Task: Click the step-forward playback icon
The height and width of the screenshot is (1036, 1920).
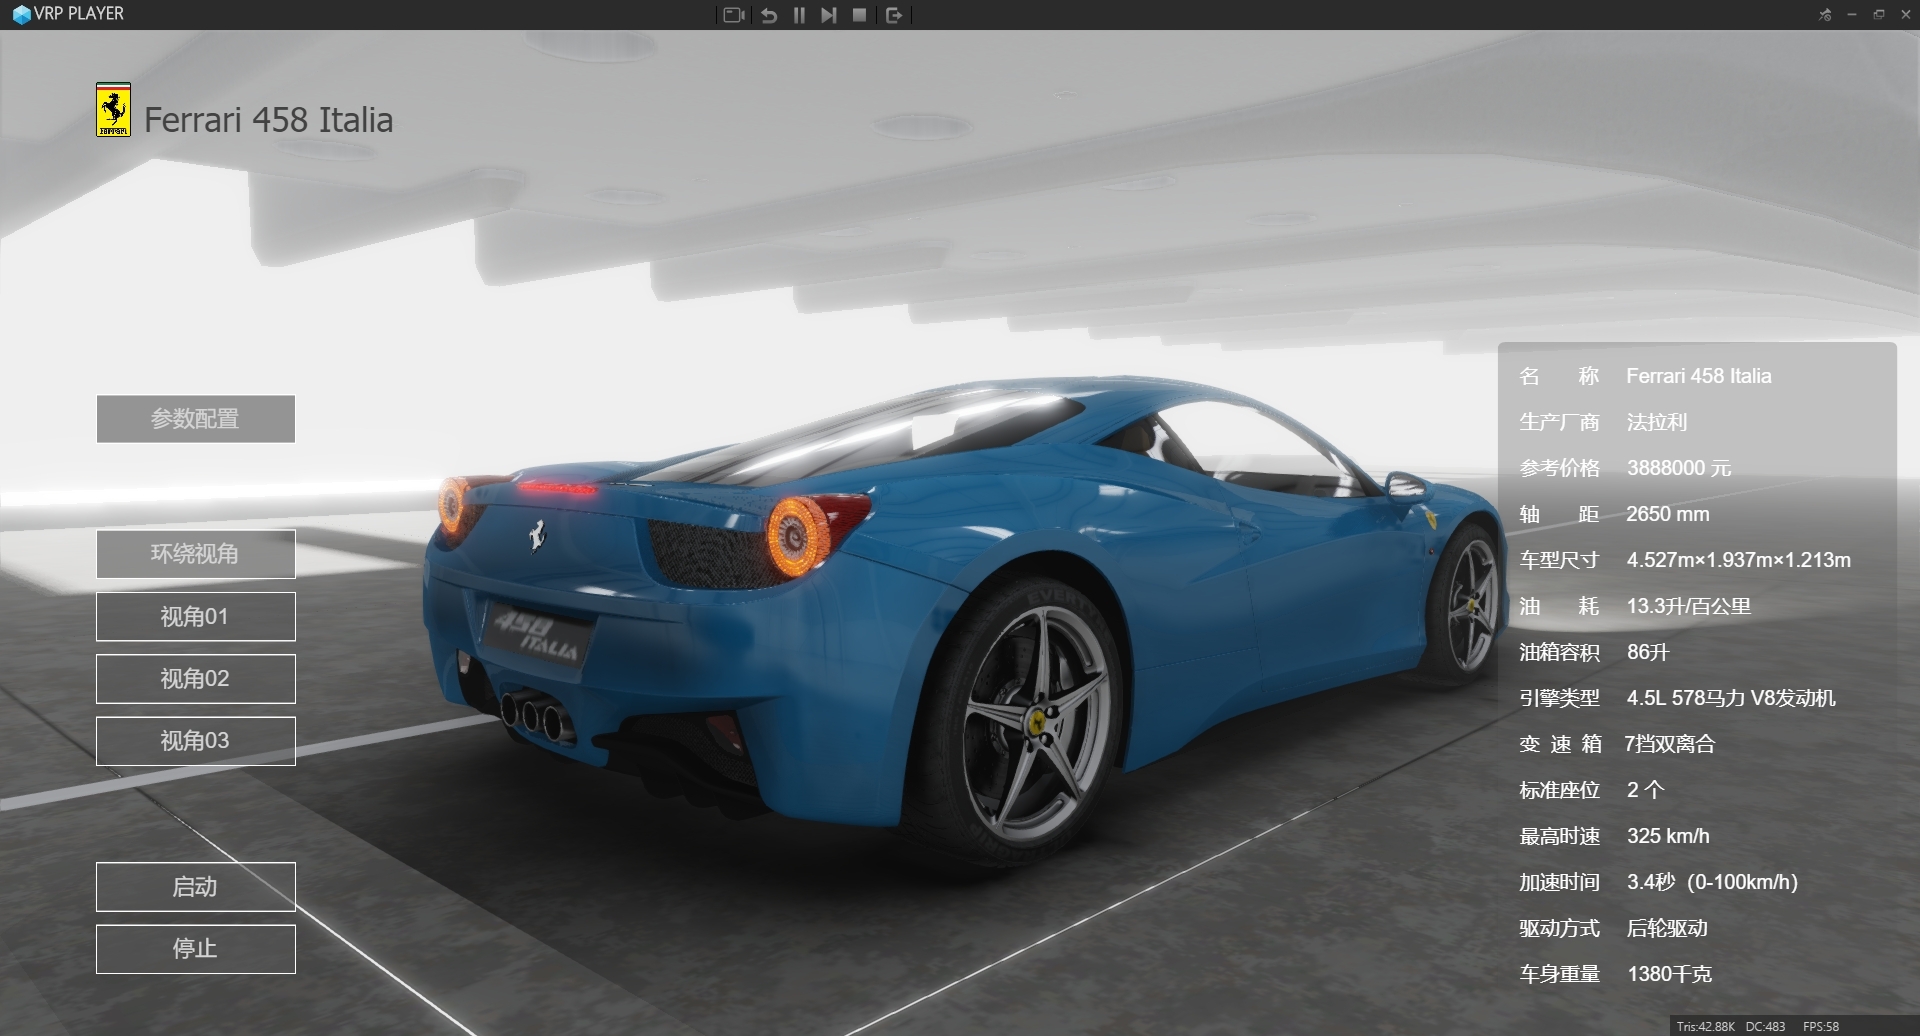Action: [828, 15]
